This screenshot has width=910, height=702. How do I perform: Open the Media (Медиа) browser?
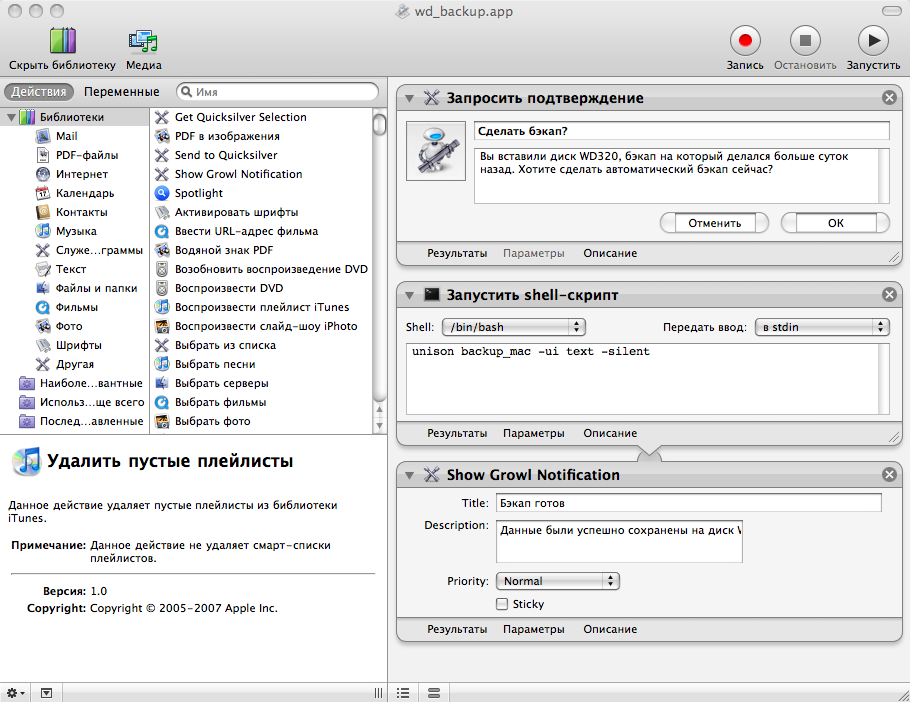click(x=143, y=41)
